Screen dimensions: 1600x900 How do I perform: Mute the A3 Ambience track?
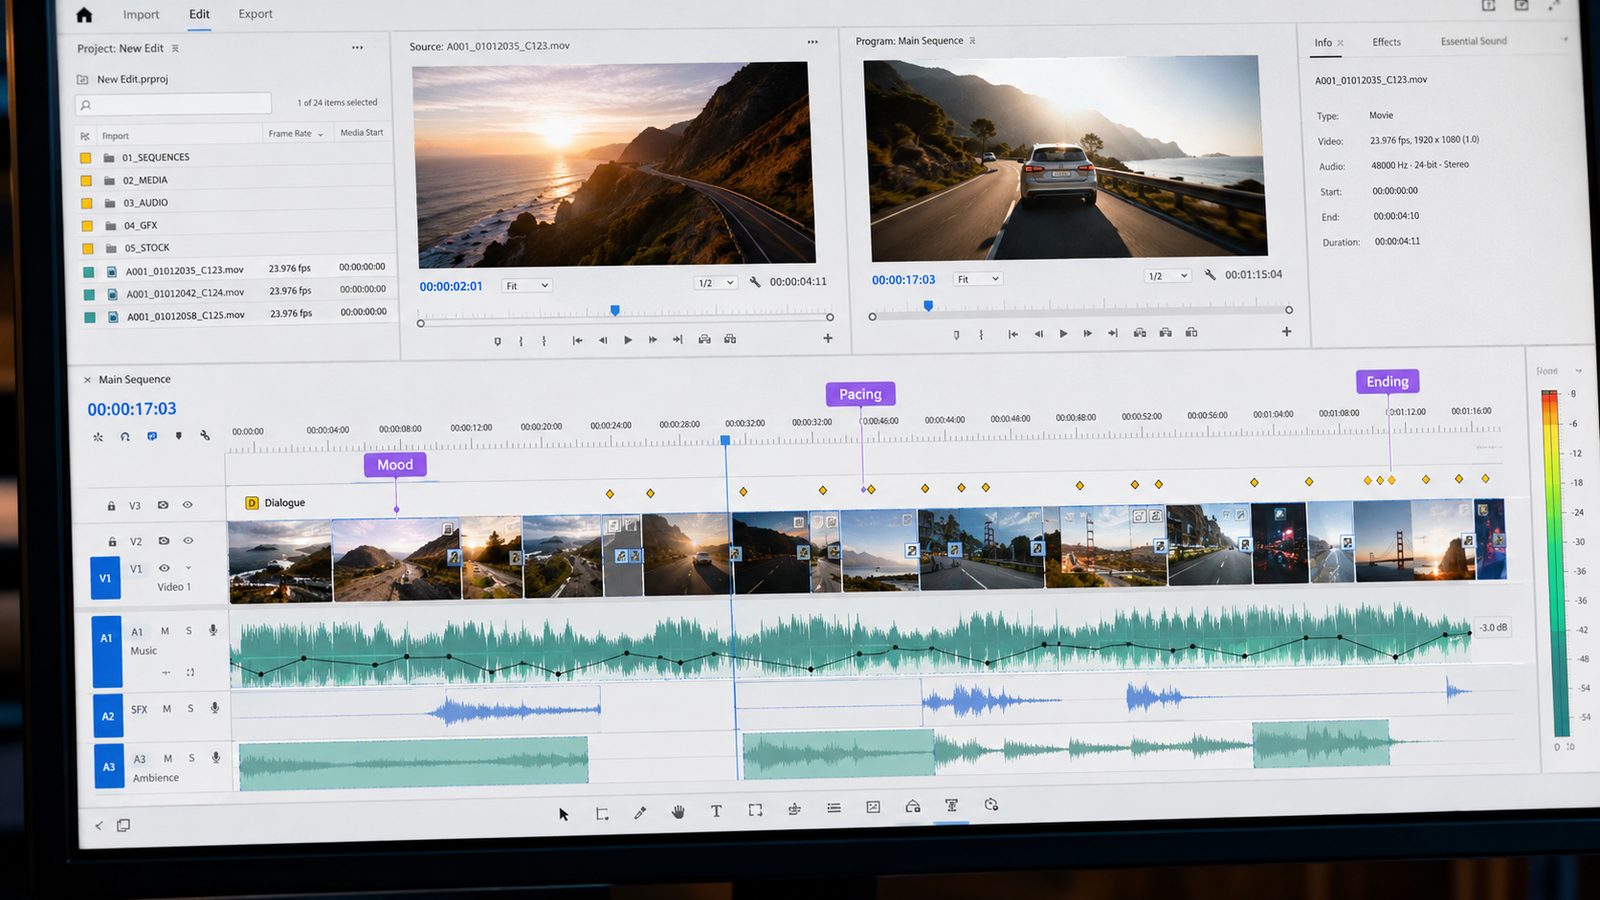click(x=168, y=759)
